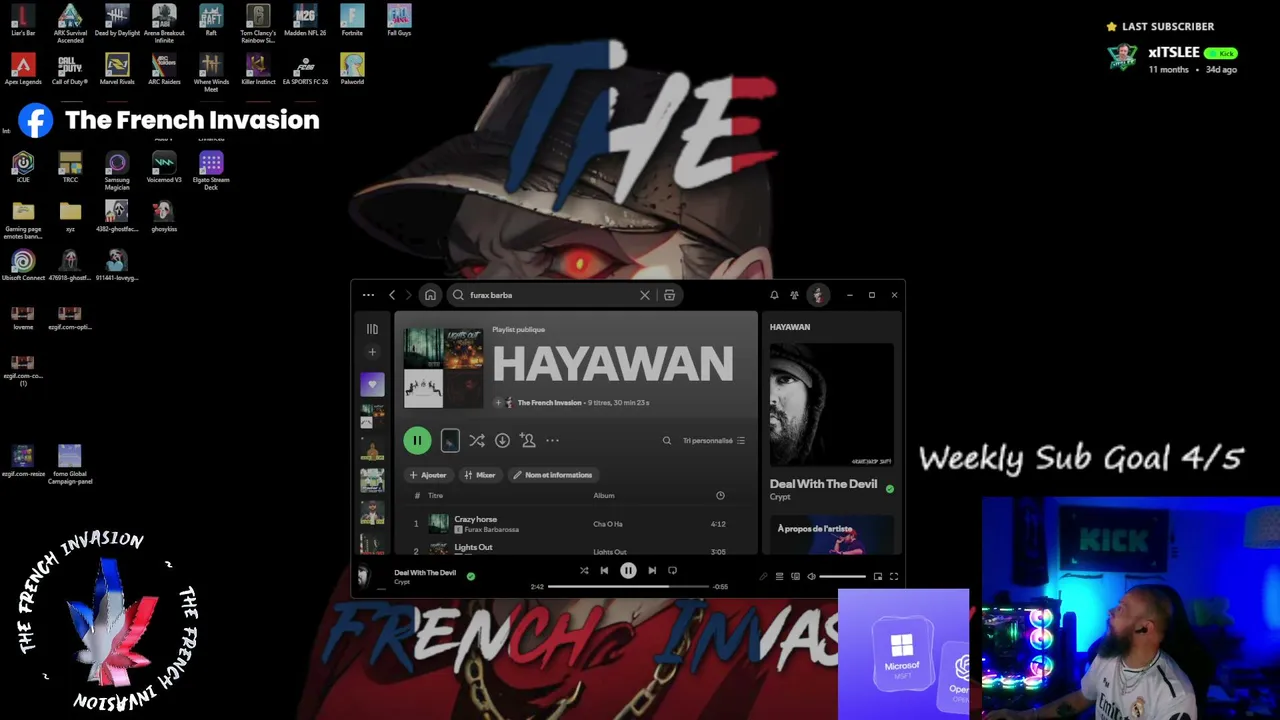Image resolution: width=1280 pixels, height=720 pixels.
Task: Toggle the saved checkmark in the player bar
Action: [471, 576]
